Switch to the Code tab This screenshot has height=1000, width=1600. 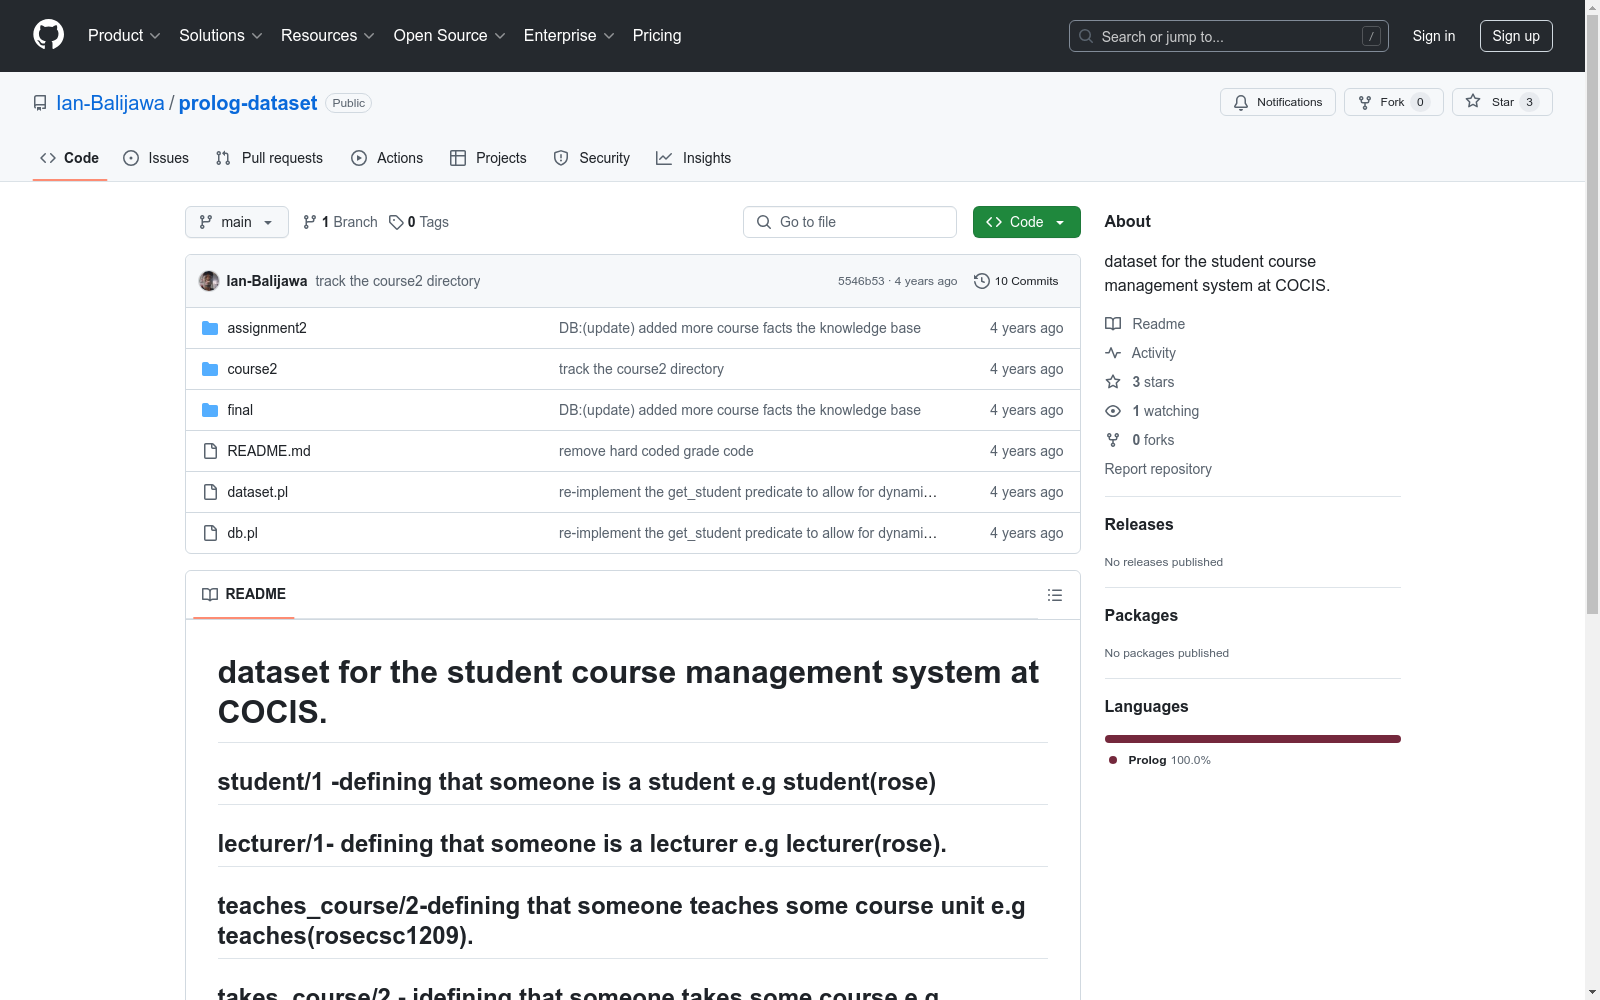70,158
